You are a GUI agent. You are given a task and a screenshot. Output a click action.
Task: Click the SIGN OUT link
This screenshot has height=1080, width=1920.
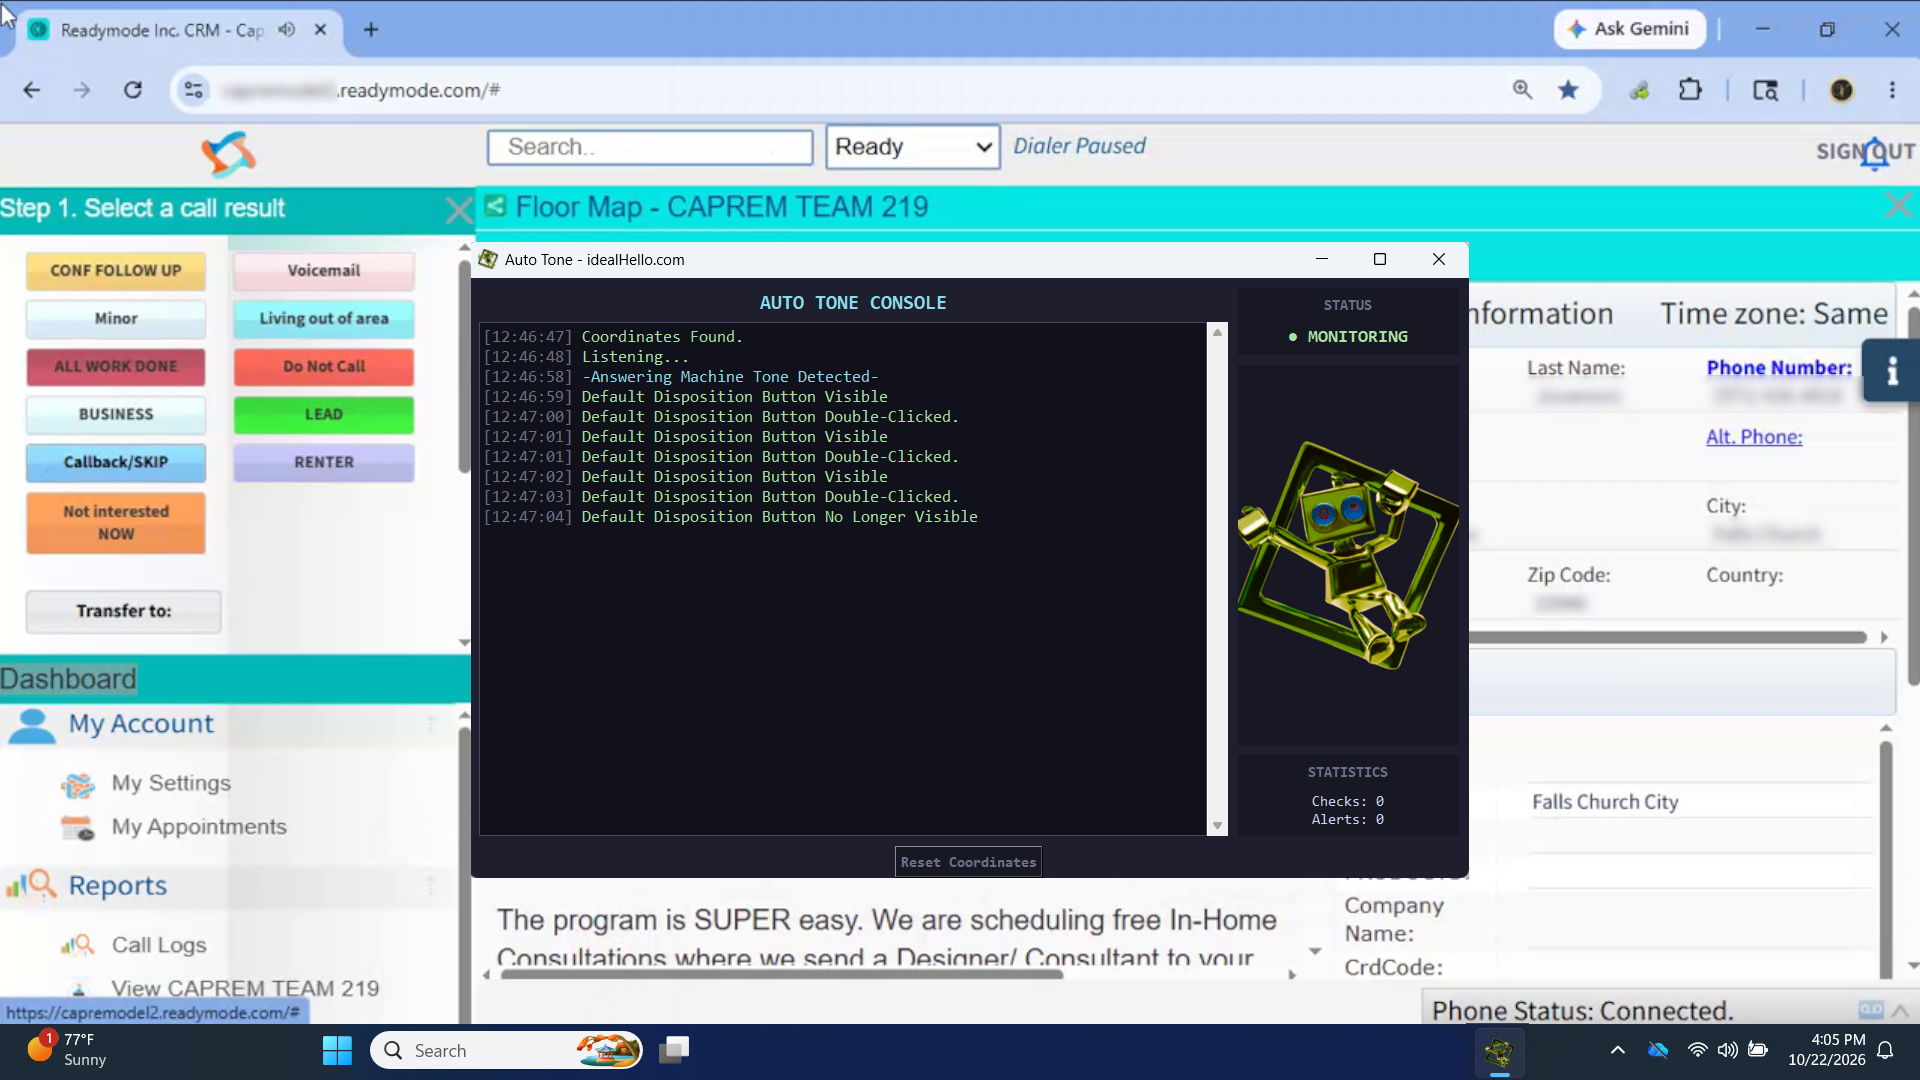(1866, 151)
